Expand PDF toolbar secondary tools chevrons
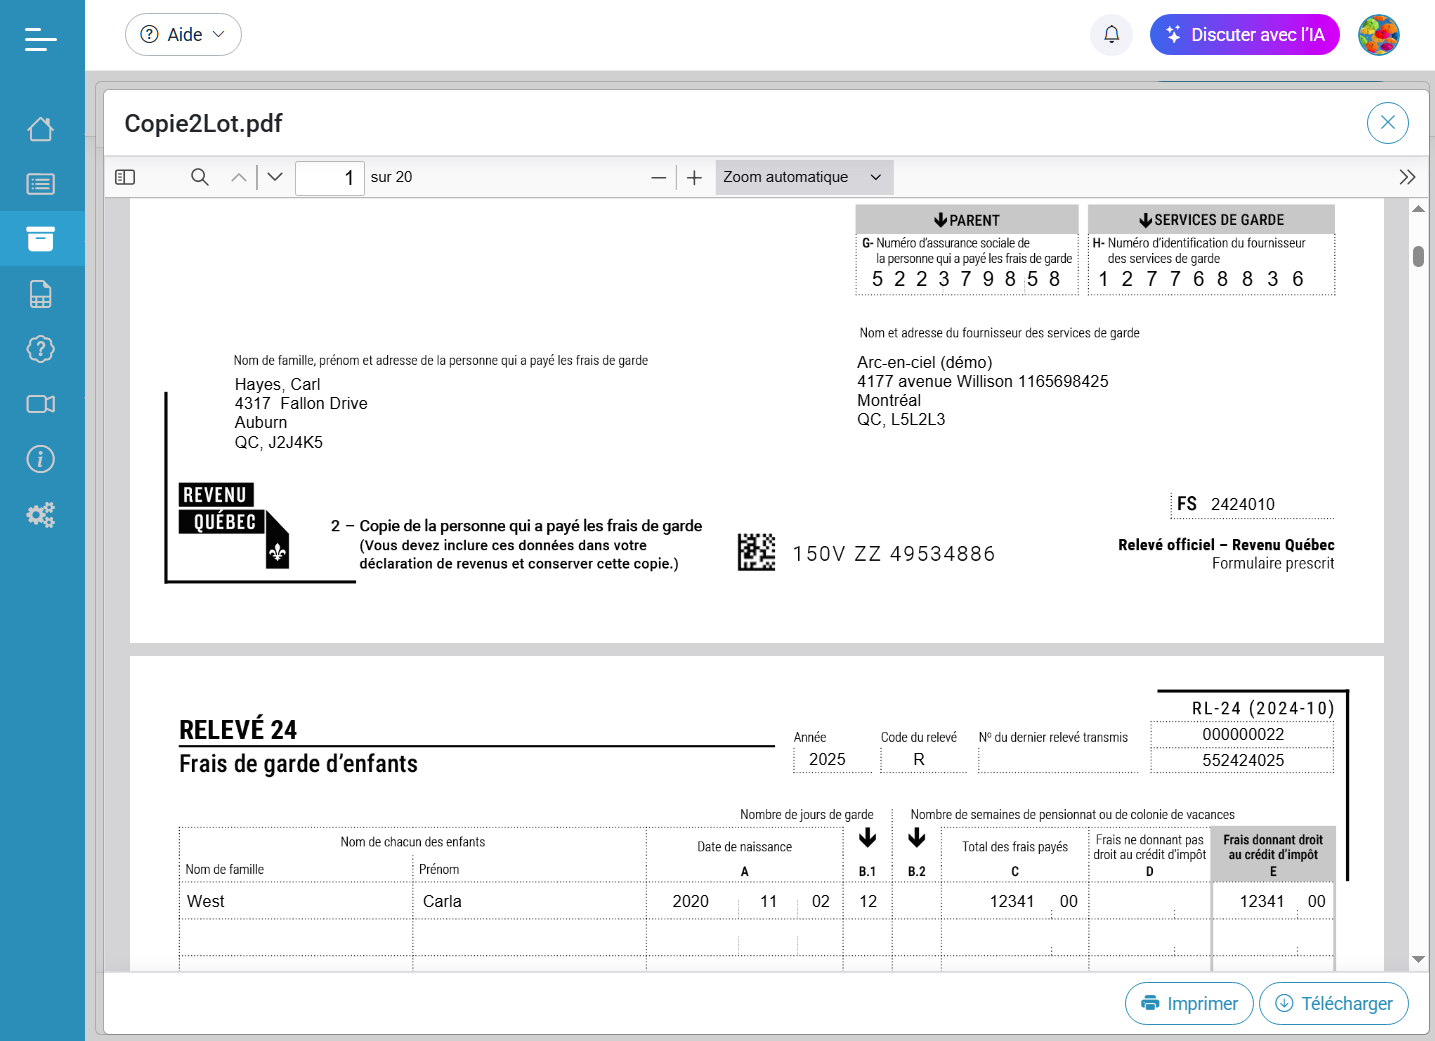Viewport: 1435px width, 1041px height. [1407, 177]
